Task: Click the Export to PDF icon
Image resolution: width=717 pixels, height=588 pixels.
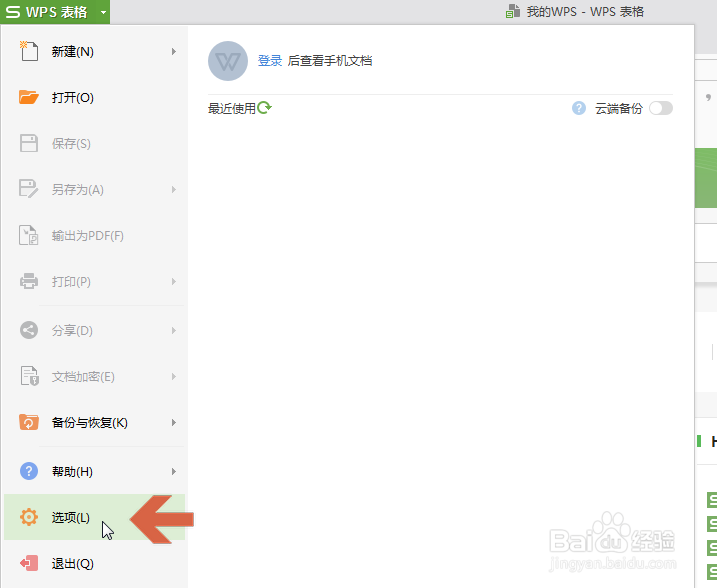Action: click(x=29, y=235)
